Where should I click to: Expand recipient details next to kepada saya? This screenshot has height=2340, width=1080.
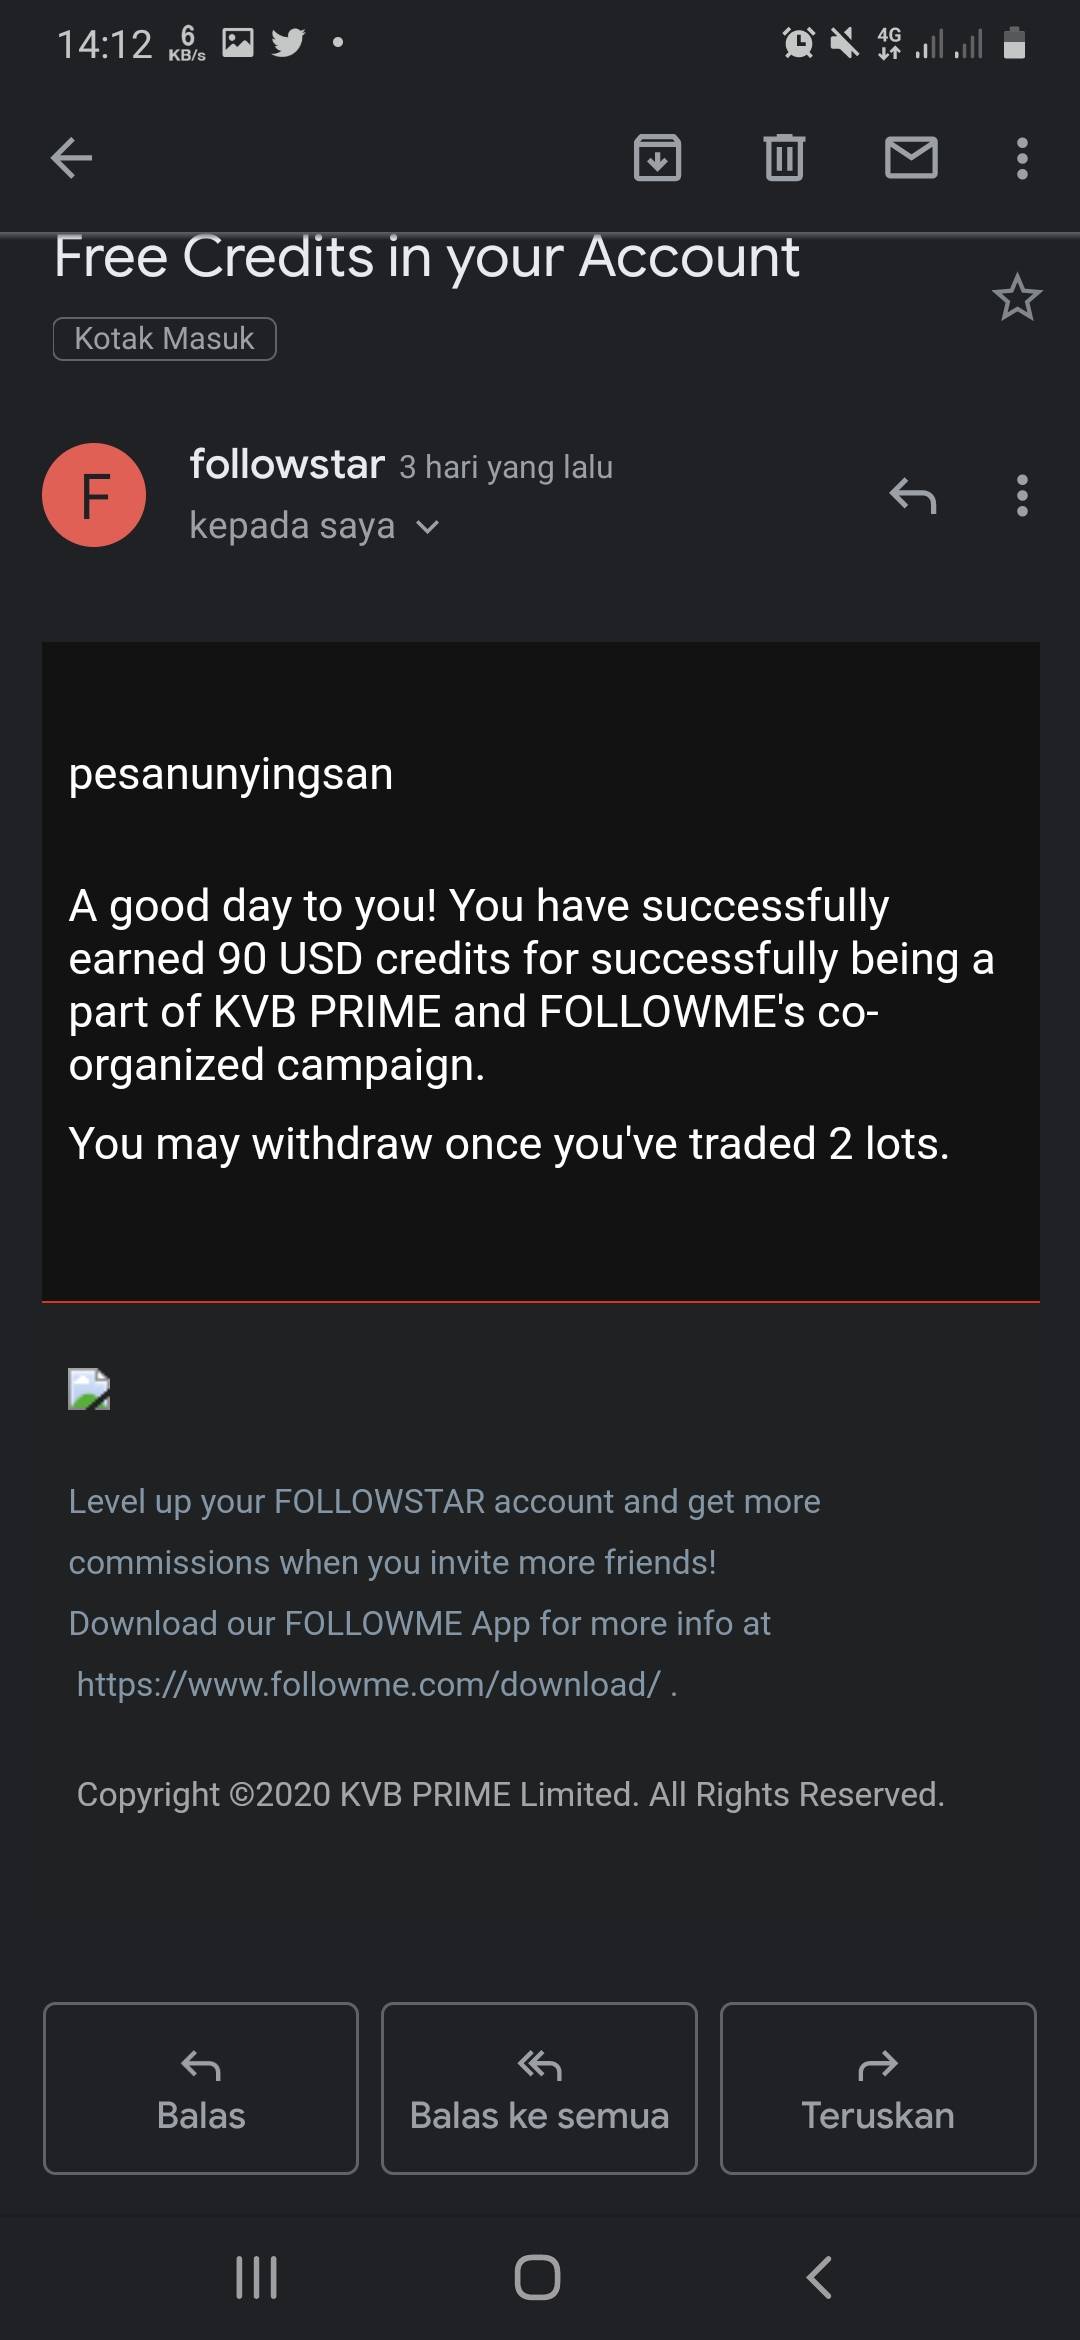(427, 527)
